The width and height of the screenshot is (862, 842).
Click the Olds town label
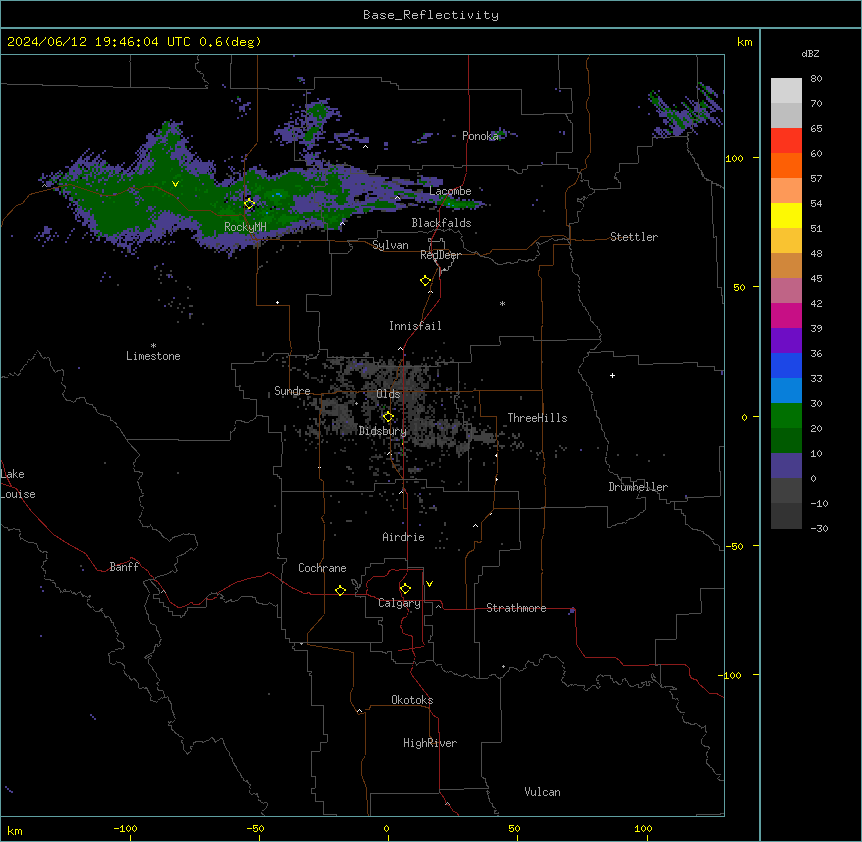pos(388,394)
